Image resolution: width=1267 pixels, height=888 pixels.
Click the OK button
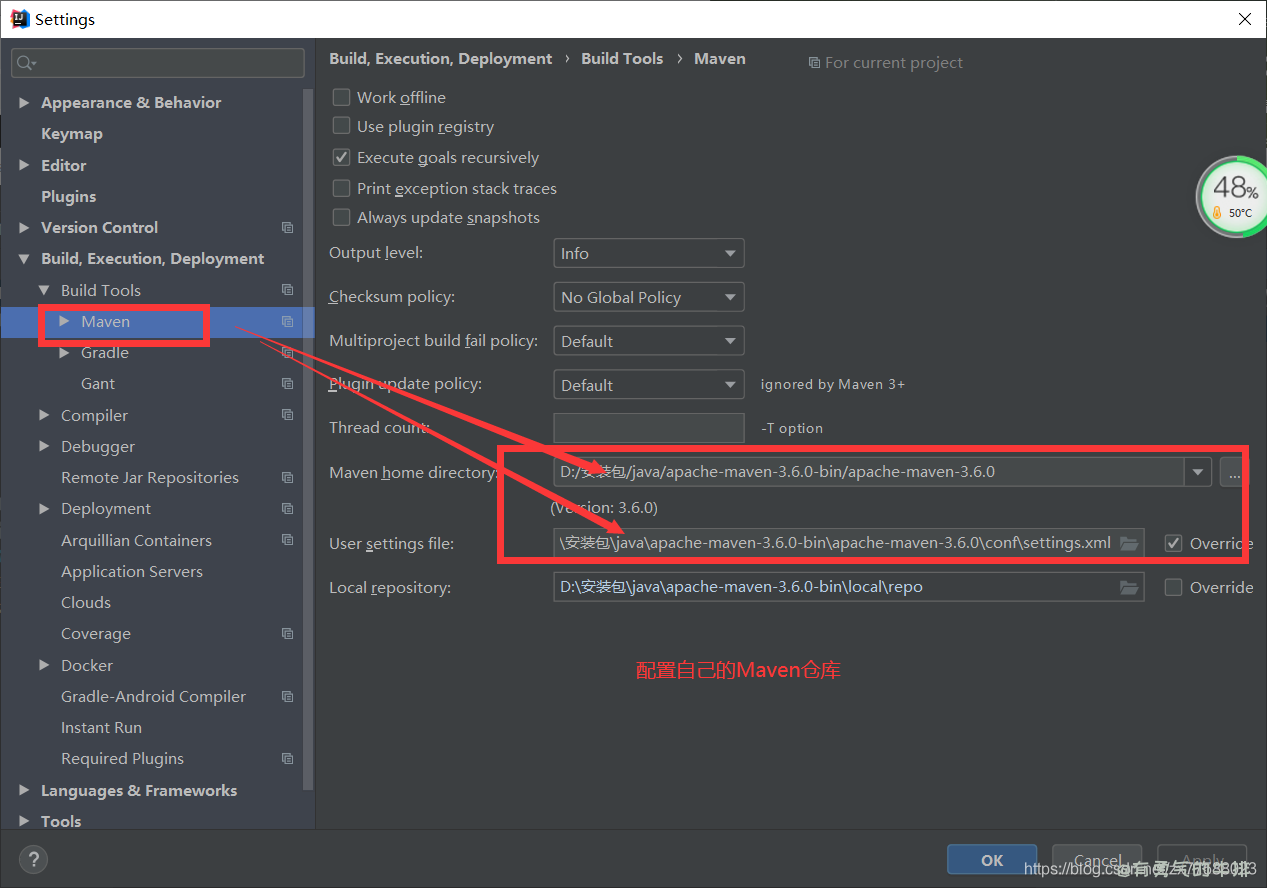pos(992,860)
